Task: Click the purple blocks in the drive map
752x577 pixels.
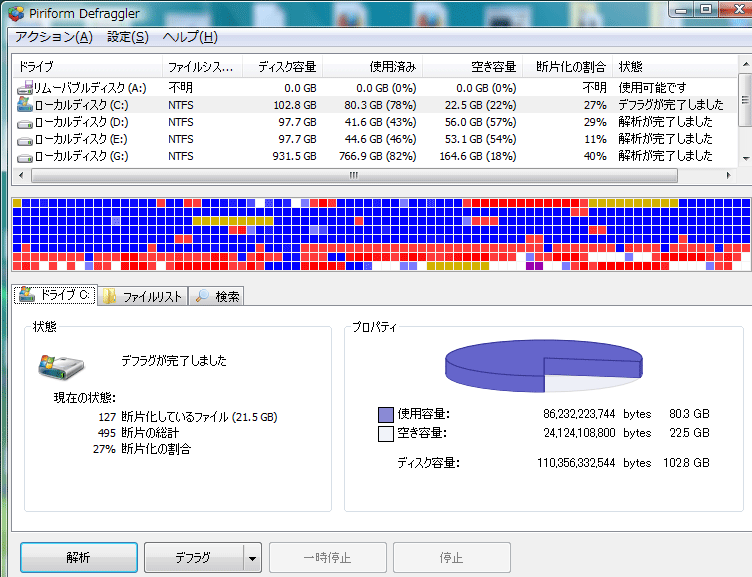Action: coord(534,266)
